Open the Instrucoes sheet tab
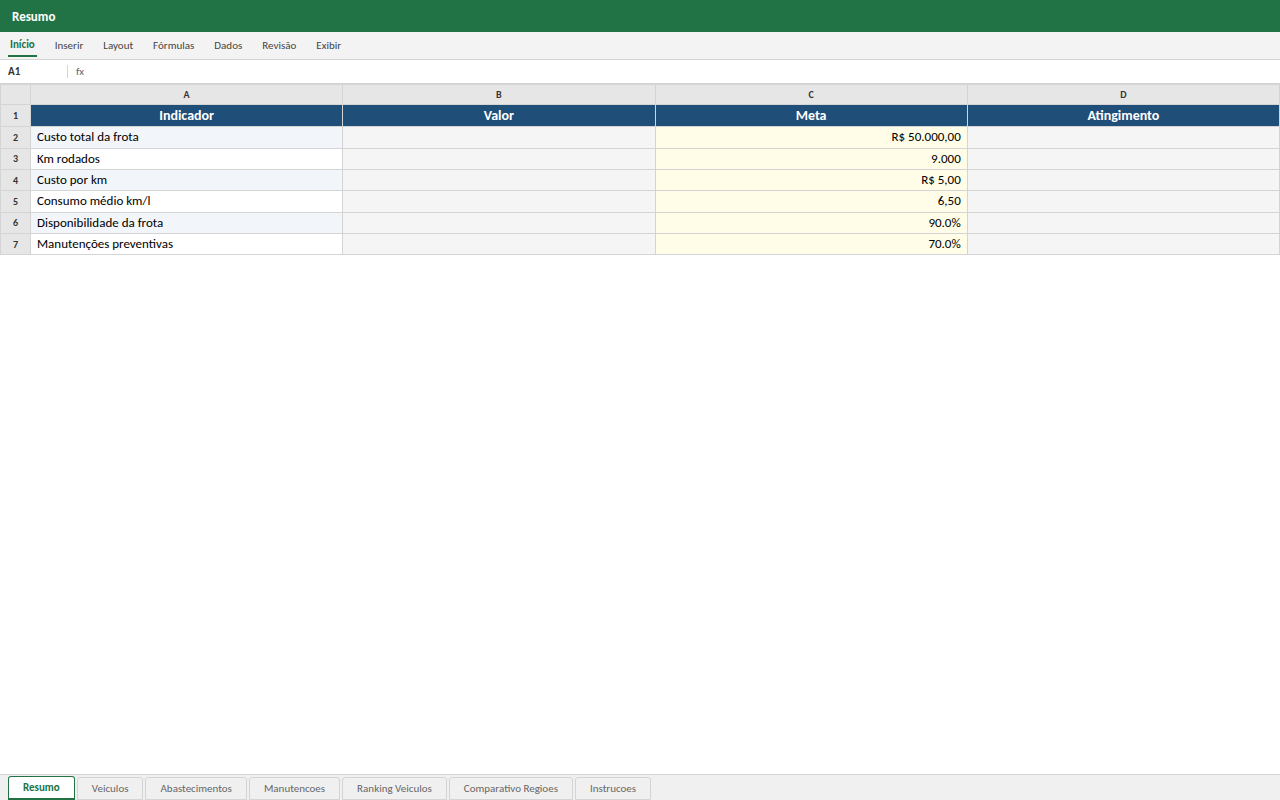 coord(613,789)
